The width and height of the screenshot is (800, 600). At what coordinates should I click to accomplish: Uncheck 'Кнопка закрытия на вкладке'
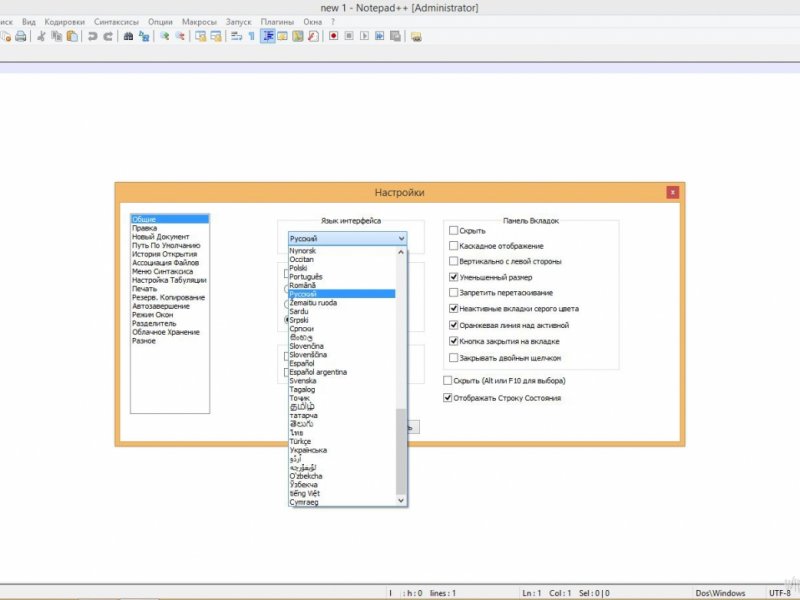(453, 341)
